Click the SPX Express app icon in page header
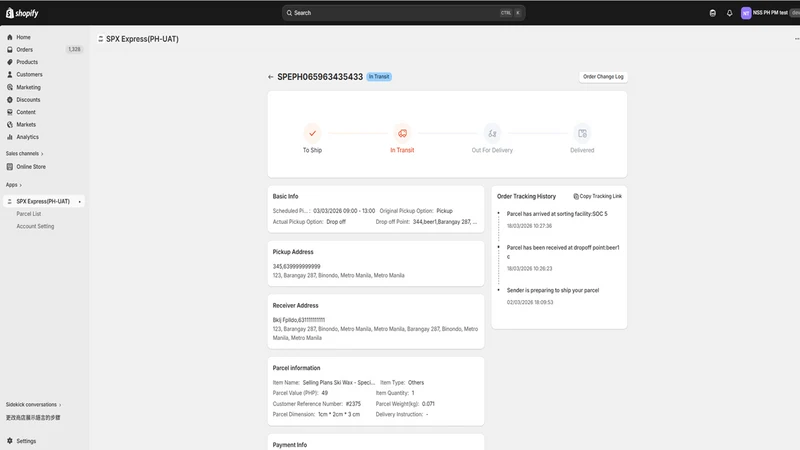 tap(101, 39)
